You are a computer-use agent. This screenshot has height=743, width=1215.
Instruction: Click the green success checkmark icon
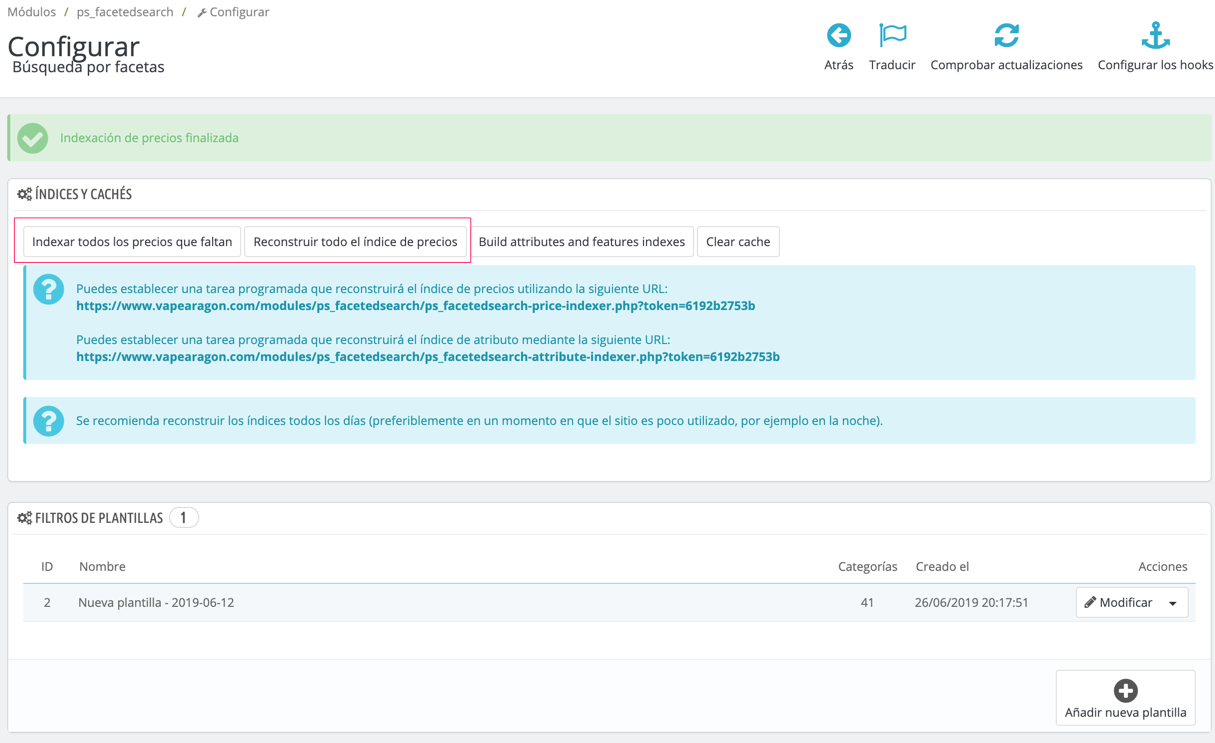click(x=33, y=138)
